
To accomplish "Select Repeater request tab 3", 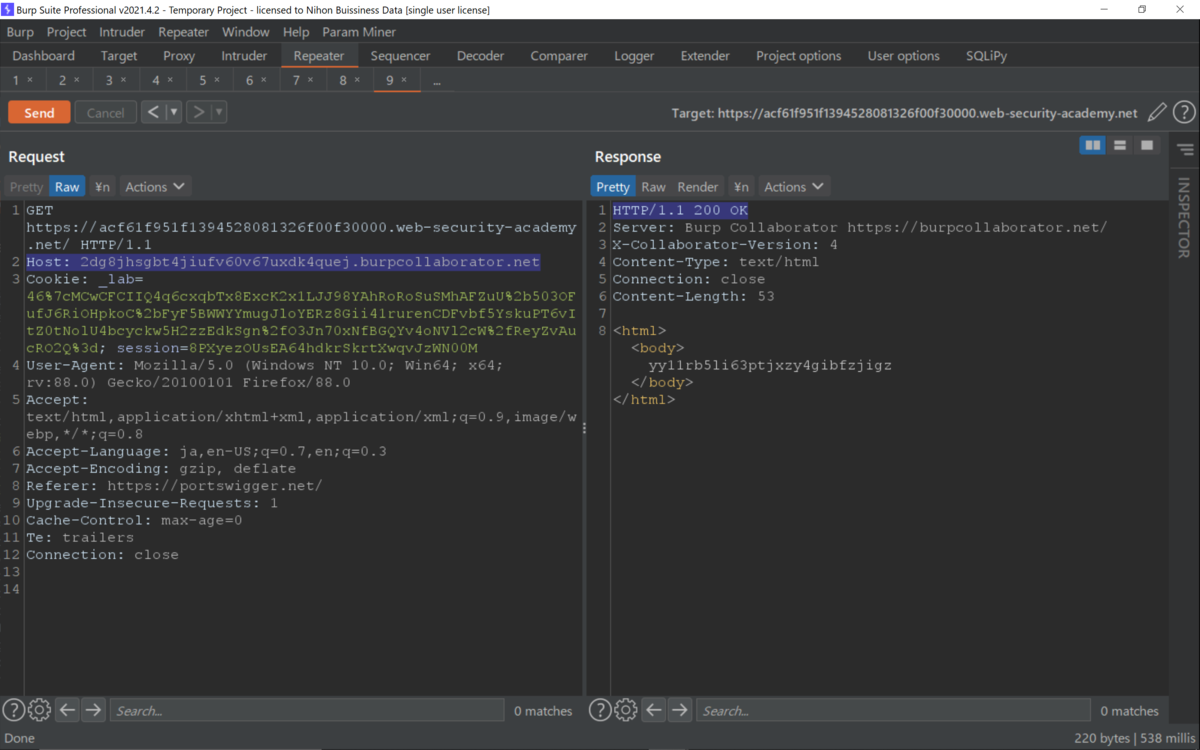I will 109,80.
